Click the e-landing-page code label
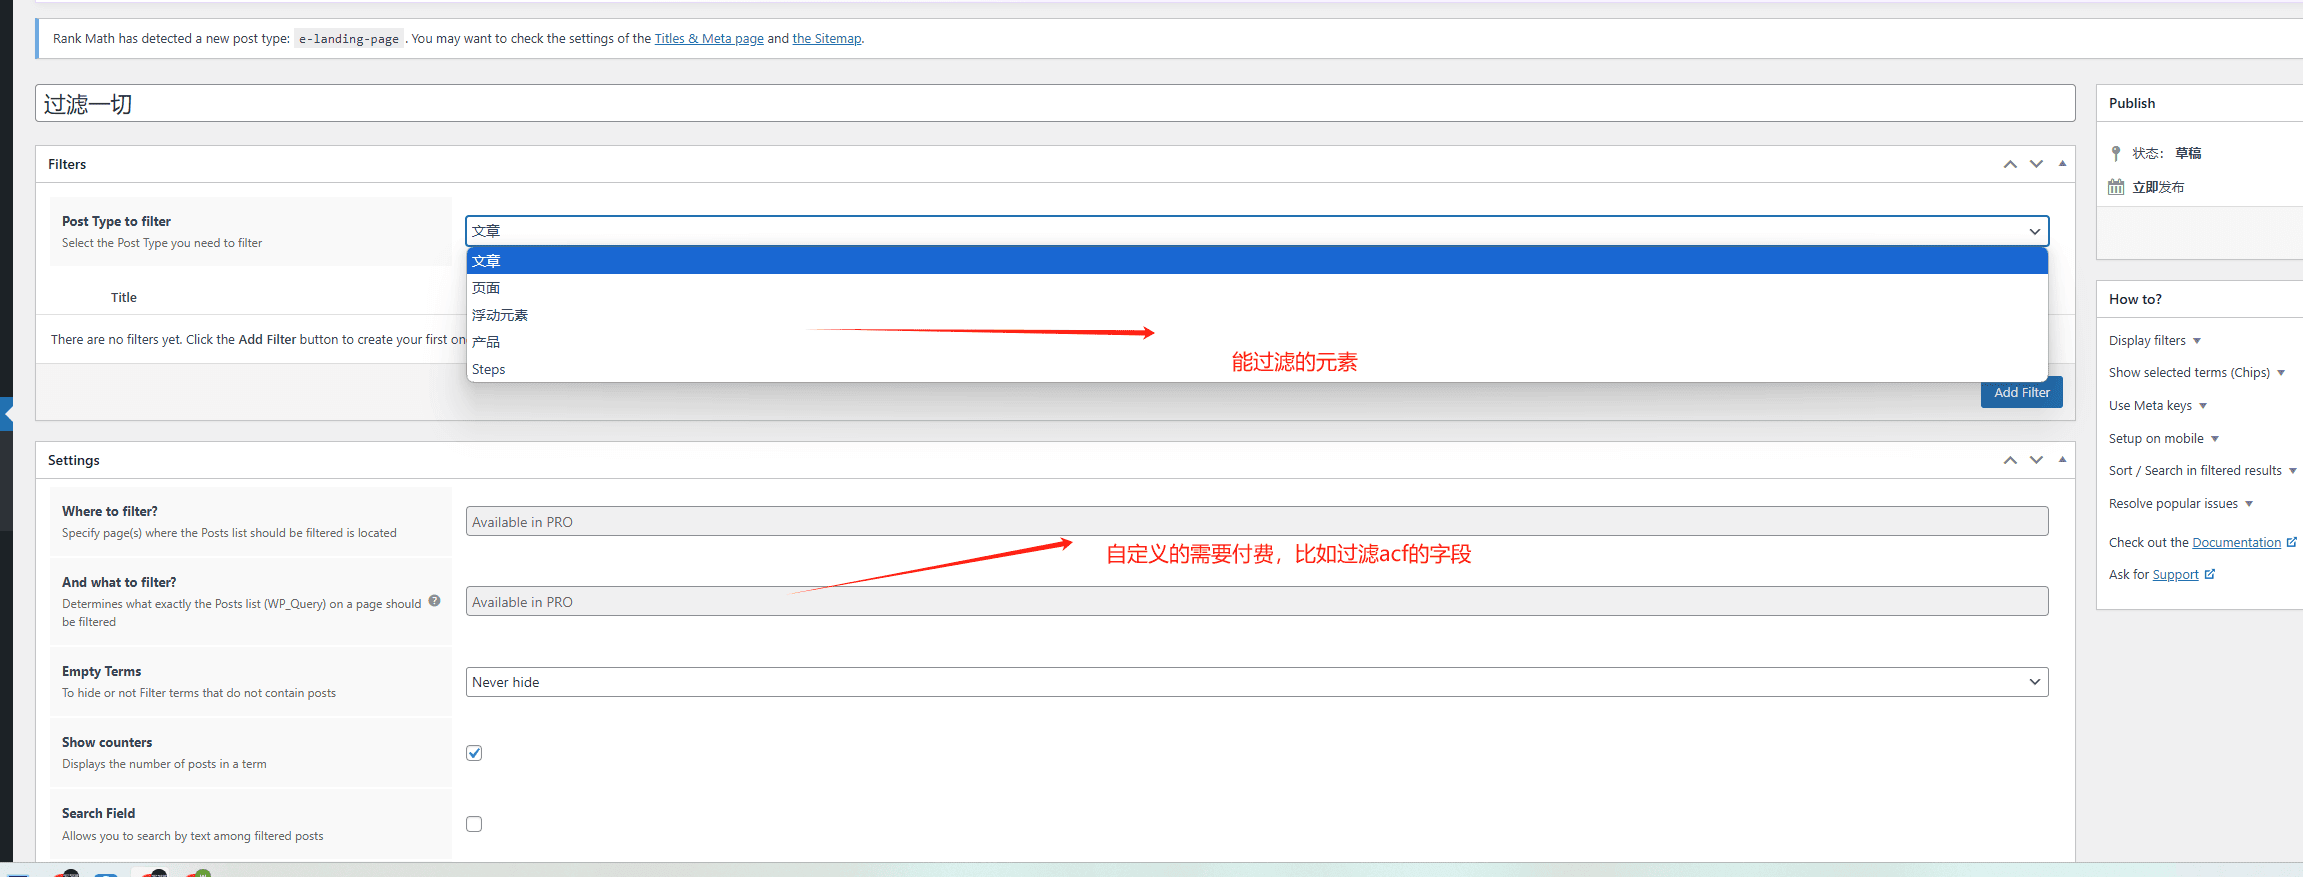This screenshot has width=2303, height=877. pos(349,39)
